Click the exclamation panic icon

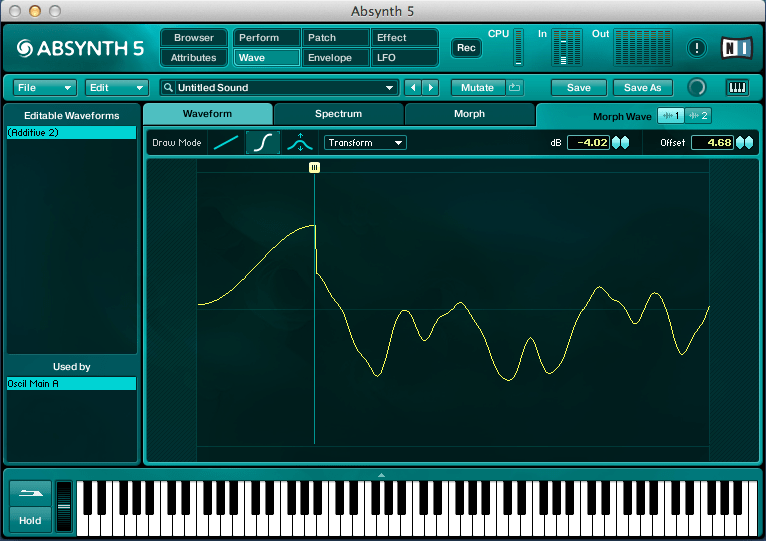coord(697,48)
